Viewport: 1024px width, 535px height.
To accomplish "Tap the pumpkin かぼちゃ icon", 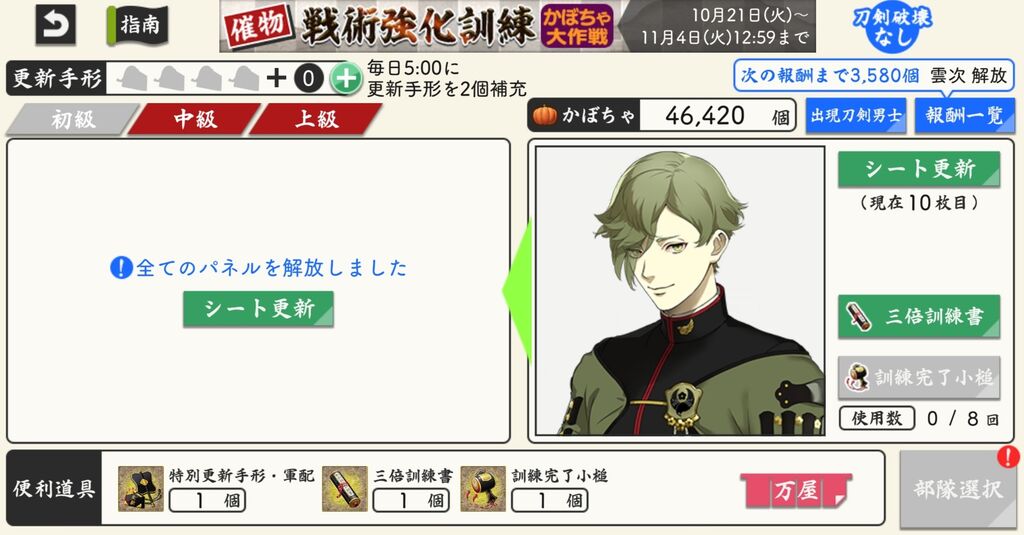I will (x=545, y=116).
